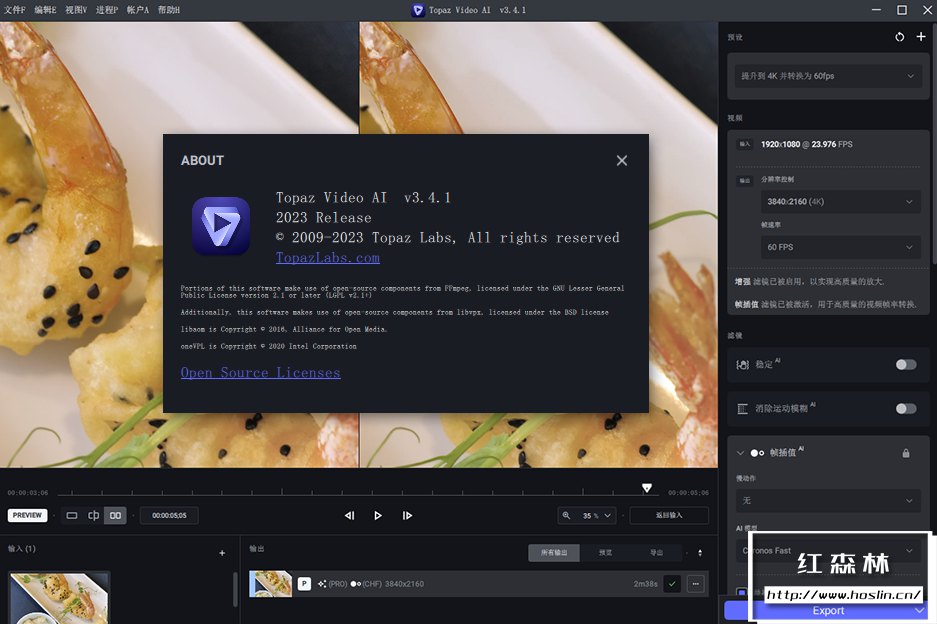937x624 pixels.
Task: Open the 60 FPS frame rate dropdown
Action: 840,247
